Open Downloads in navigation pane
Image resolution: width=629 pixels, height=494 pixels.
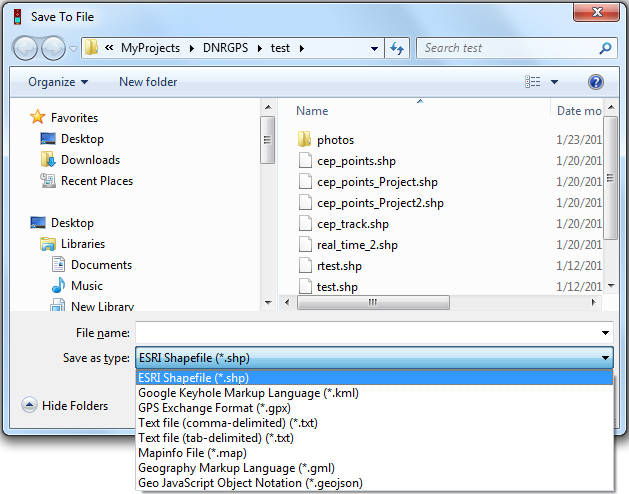click(80, 160)
